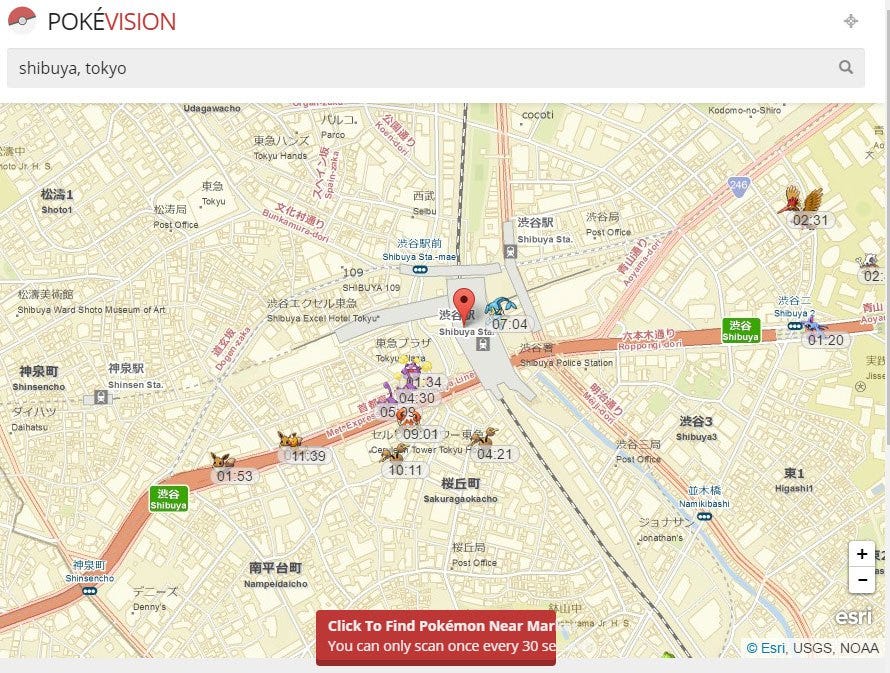Click the Find Pokémon Near Marker button
Viewport: 890px width, 673px height.
[x=436, y=637]
